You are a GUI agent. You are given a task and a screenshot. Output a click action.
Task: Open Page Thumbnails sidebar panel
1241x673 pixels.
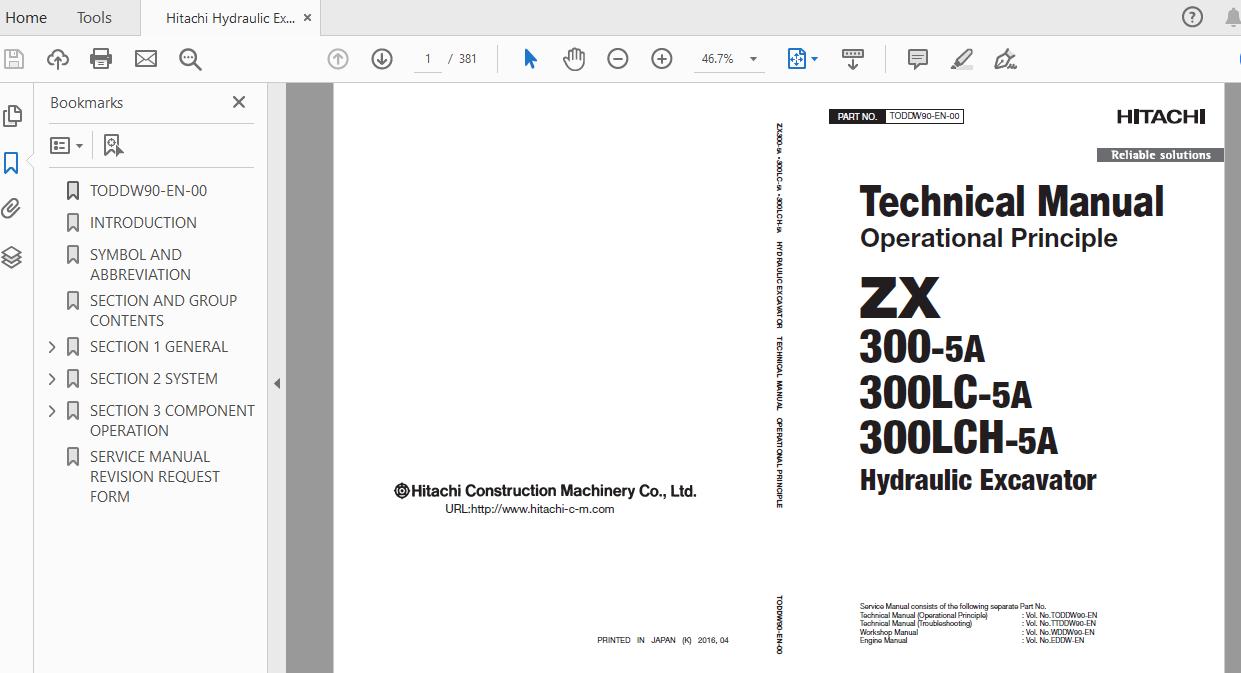(12, 116)
